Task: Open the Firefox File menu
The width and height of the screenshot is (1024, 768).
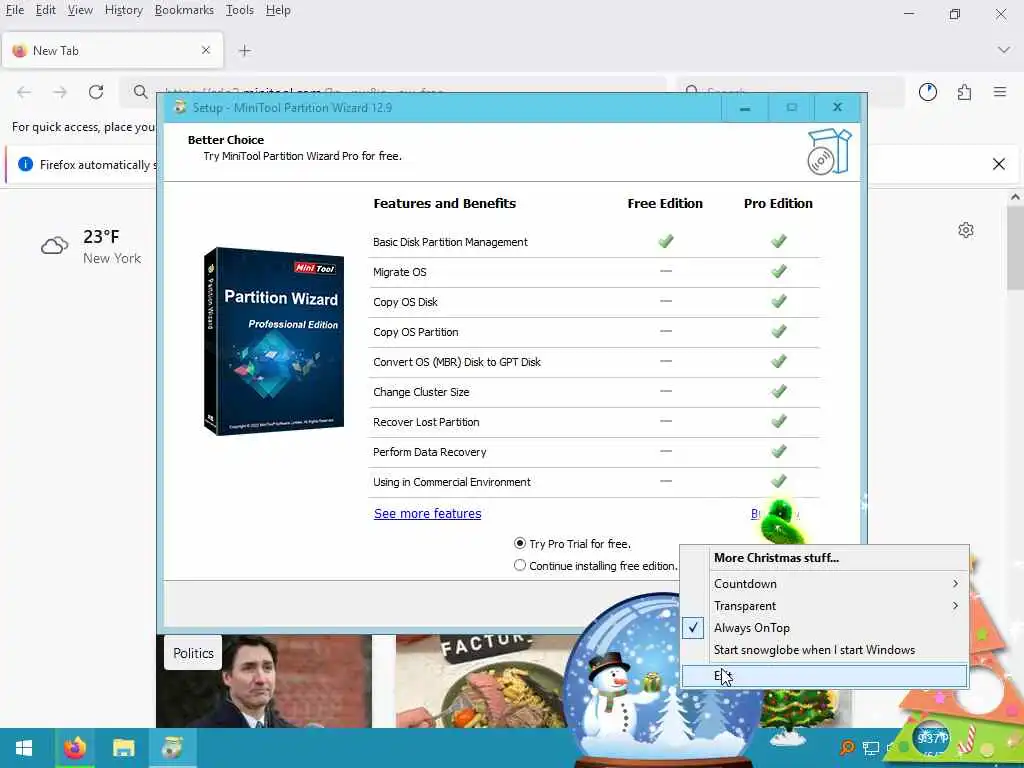Action: pyautogui.click(x=14, y=10)
